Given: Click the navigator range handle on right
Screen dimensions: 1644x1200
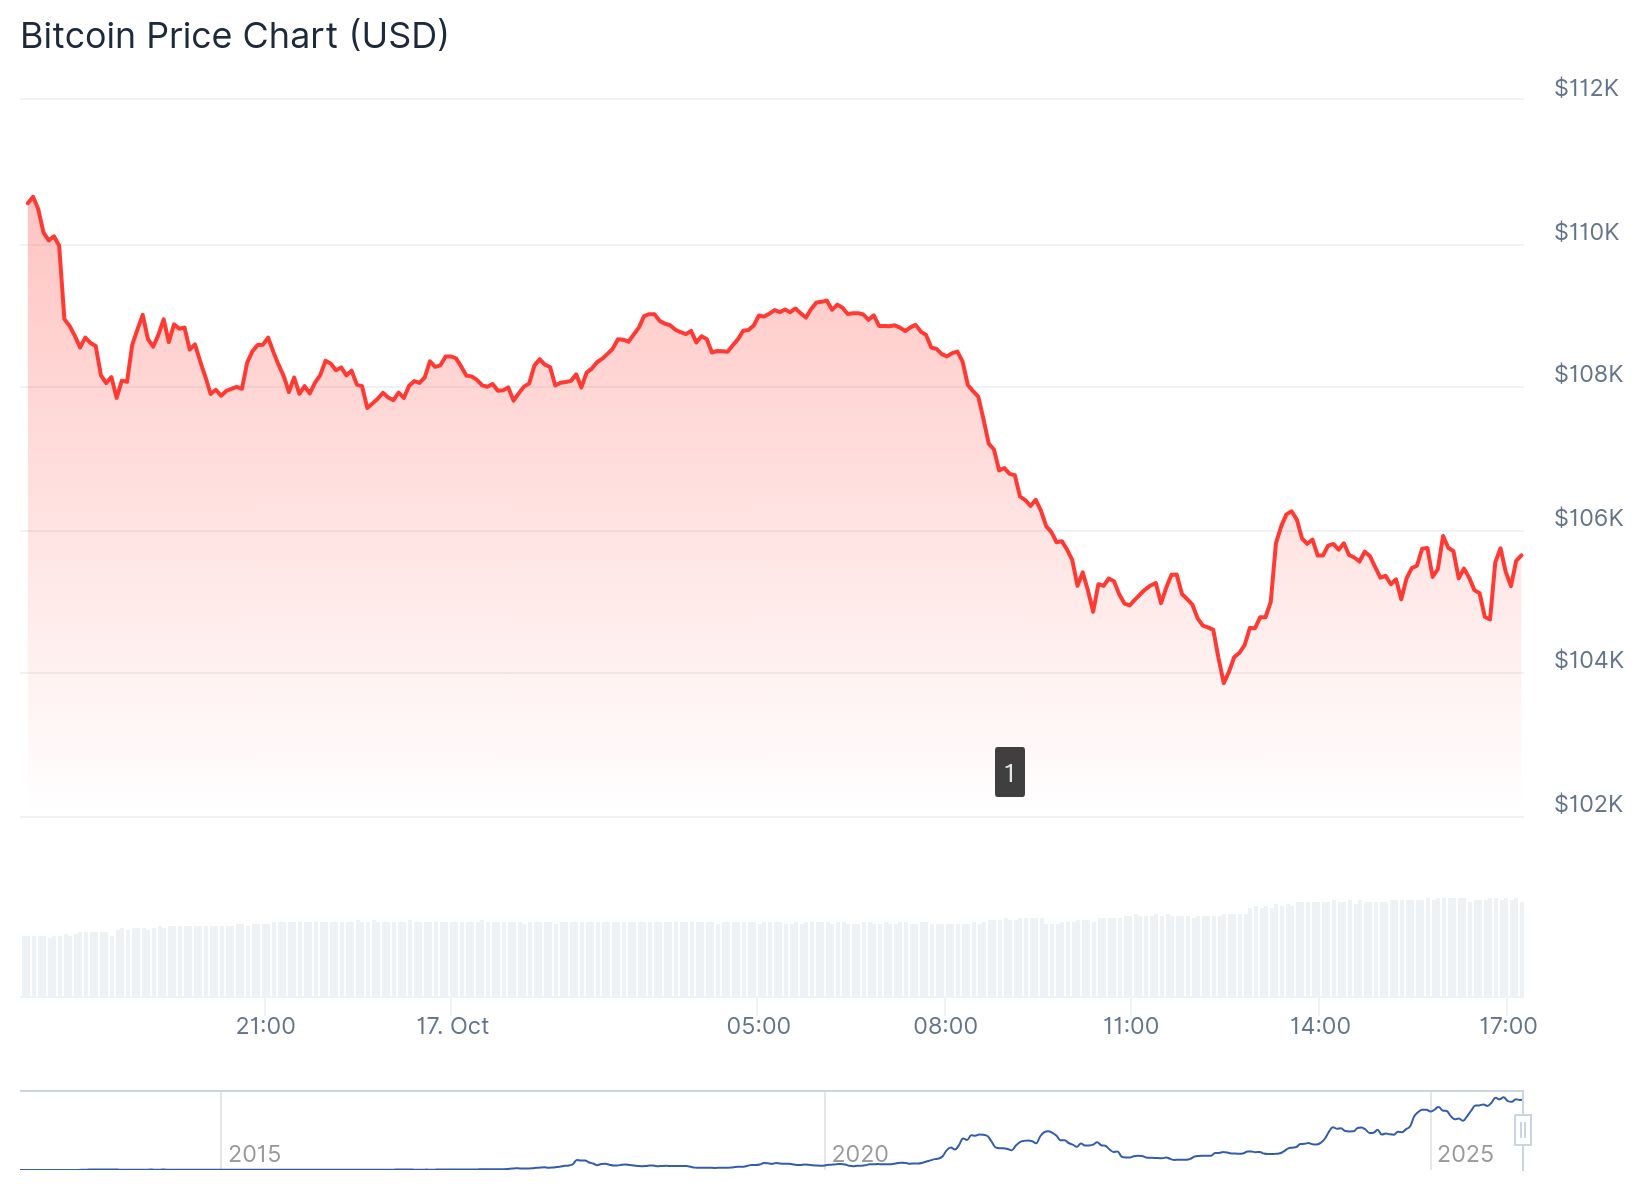Looking at the screenshot, I should (x=1522, y=1131).
